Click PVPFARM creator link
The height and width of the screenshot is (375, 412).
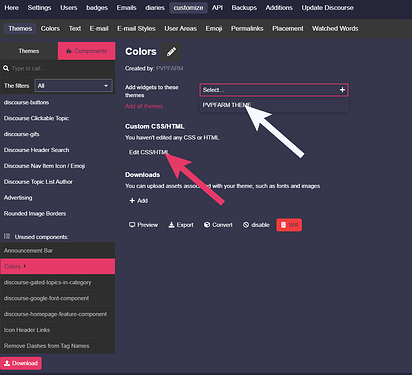click(x=169, y=68)
